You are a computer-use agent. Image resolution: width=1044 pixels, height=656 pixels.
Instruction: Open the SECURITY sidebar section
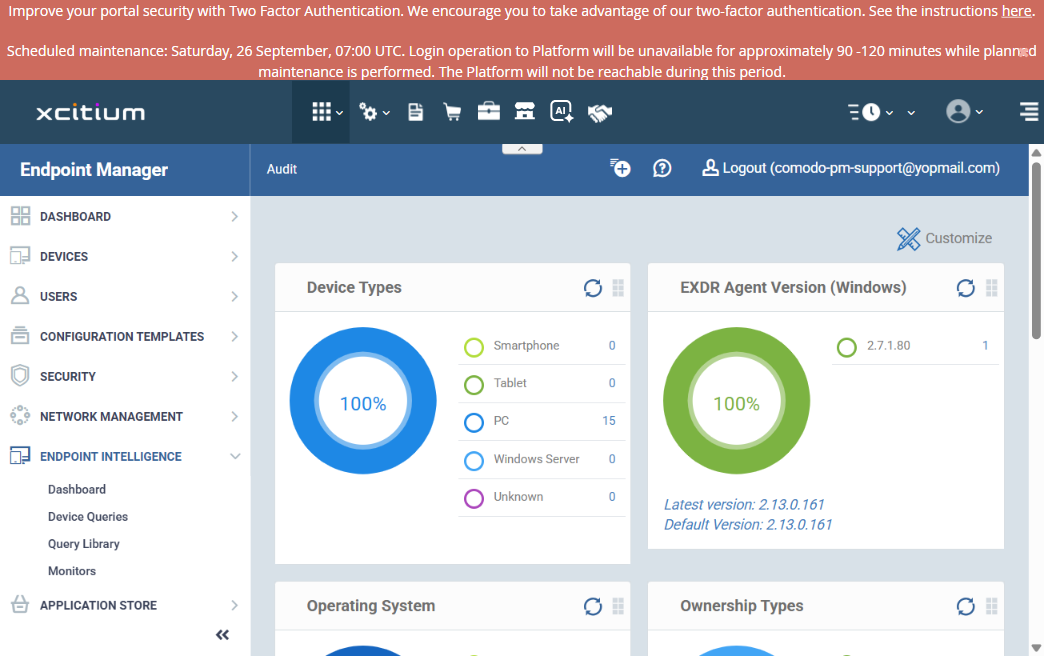[125, 376]
